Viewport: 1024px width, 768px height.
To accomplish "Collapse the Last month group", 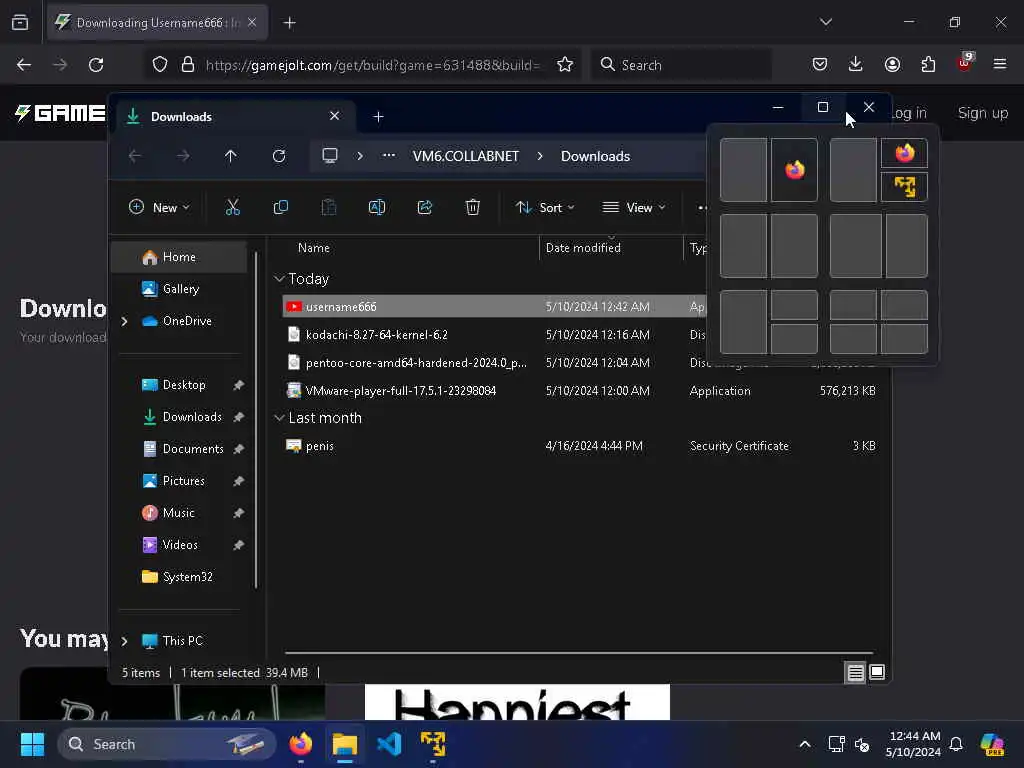I will click(280, 418).
